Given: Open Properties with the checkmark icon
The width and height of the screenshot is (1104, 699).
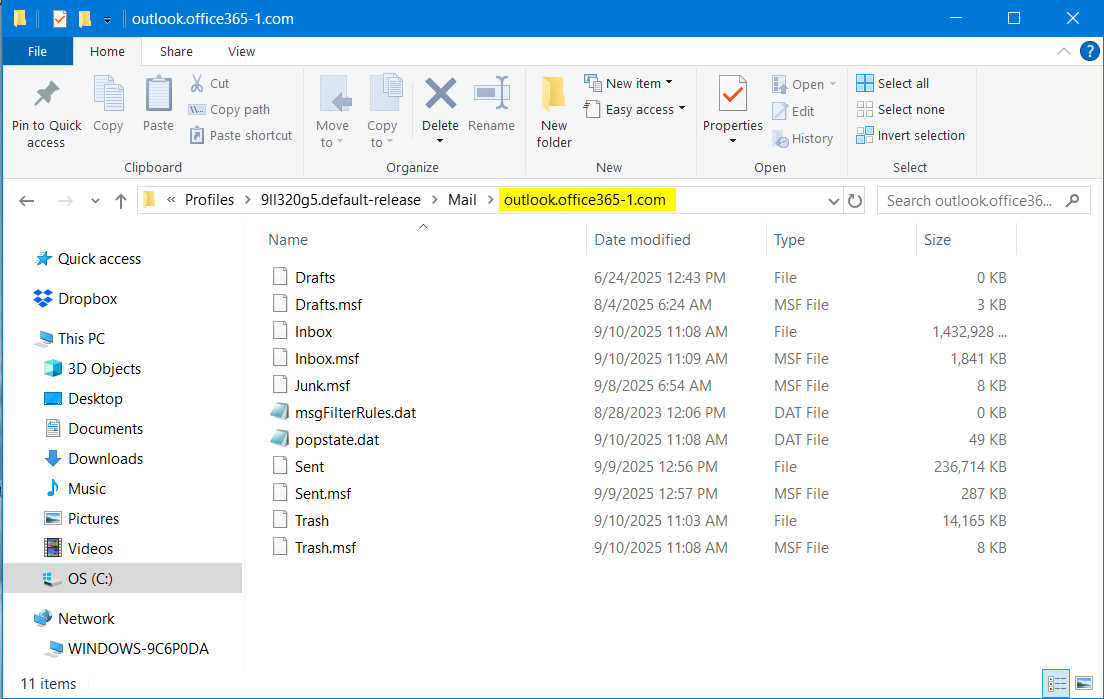Looking at the screenshot, I should (x=733, y=96).
